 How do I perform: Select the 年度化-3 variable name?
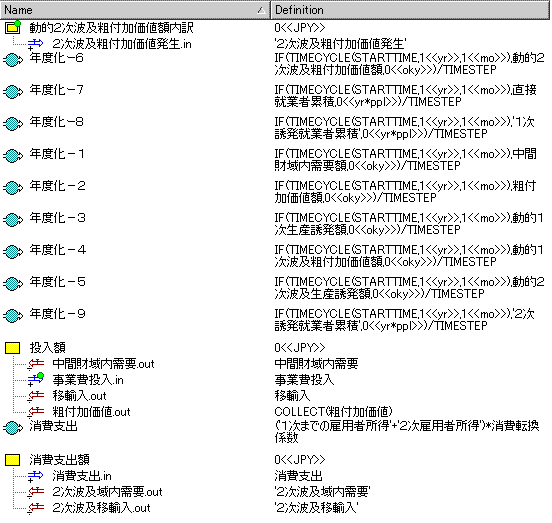57,218
